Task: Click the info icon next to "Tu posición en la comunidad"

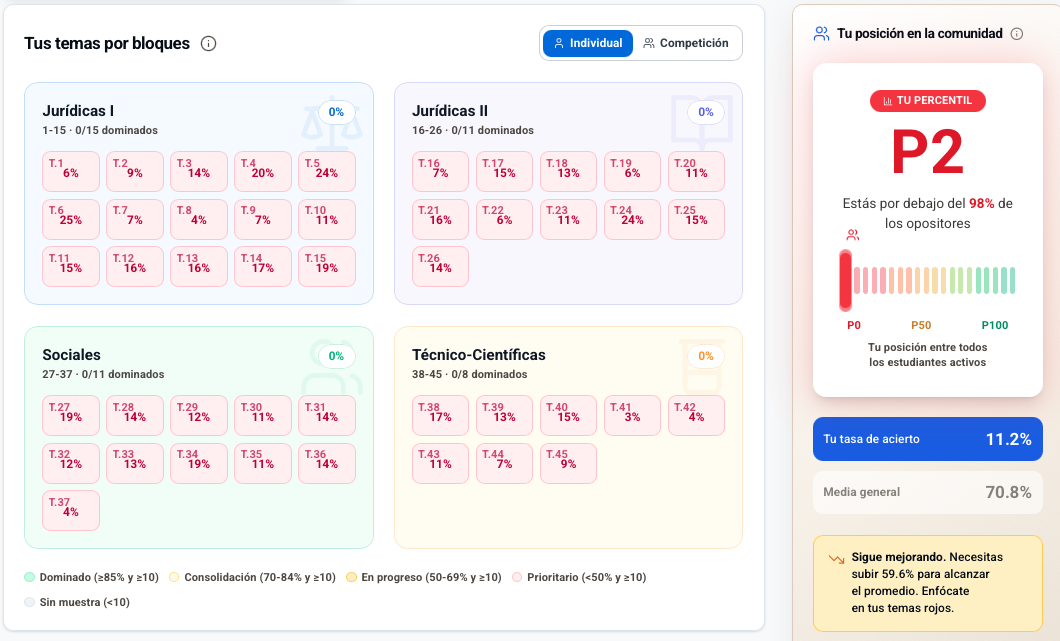Action: 1016,33
